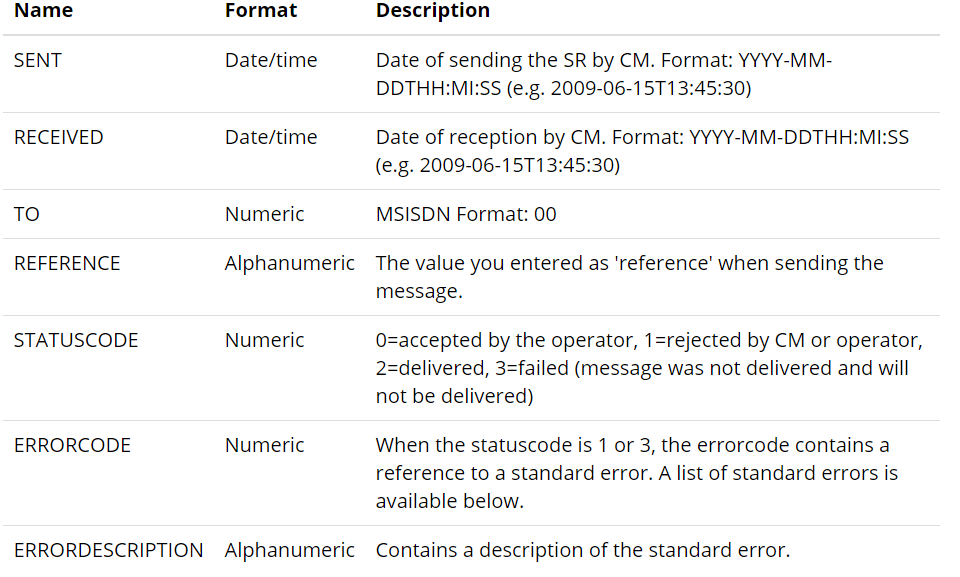Select the SENT parameter name
Screen dimensions: 960x577
[x=38, y=60]
